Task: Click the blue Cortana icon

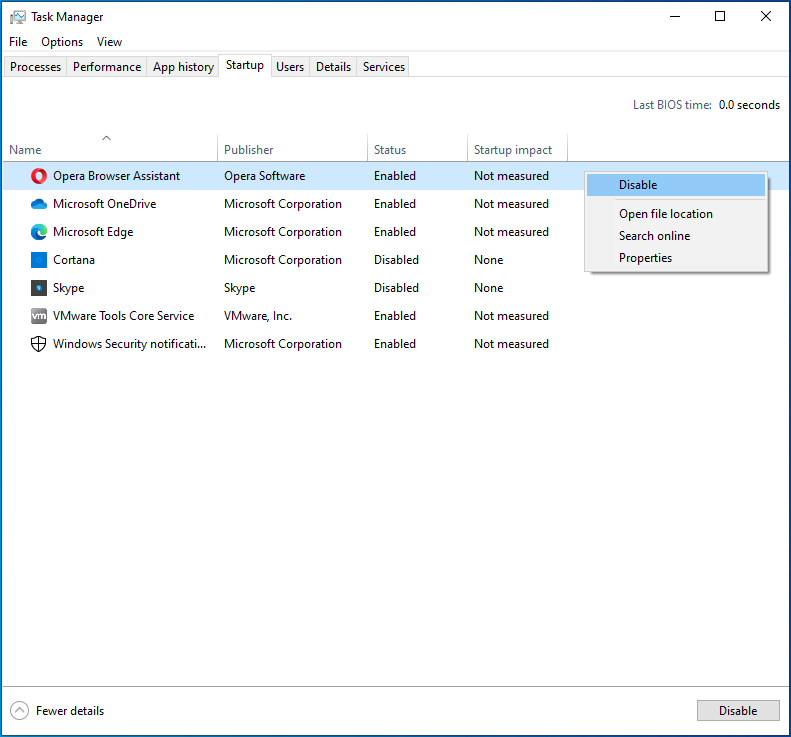Action: (39, 260)
